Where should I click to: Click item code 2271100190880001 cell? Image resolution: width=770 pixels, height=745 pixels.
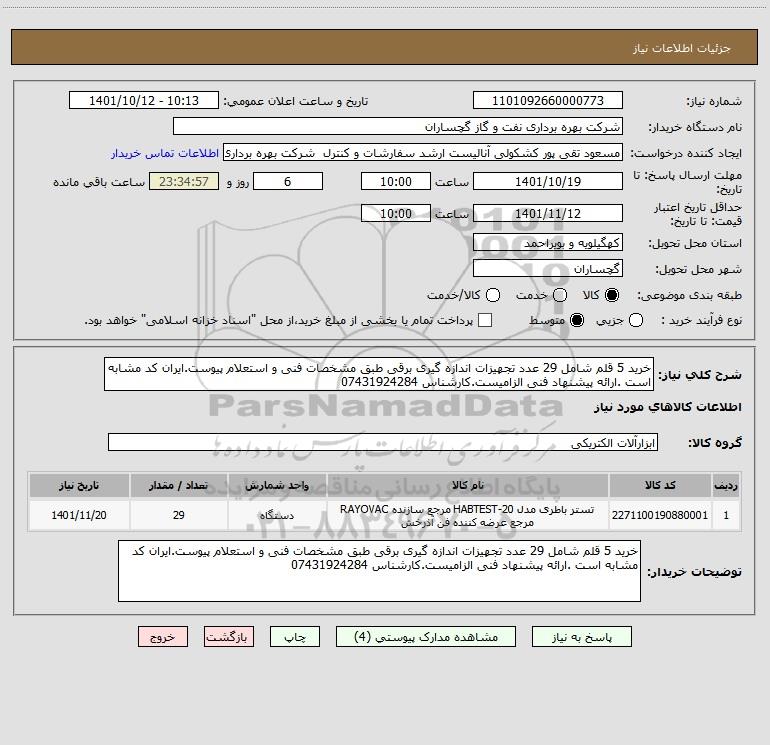(x=660, y=515)
